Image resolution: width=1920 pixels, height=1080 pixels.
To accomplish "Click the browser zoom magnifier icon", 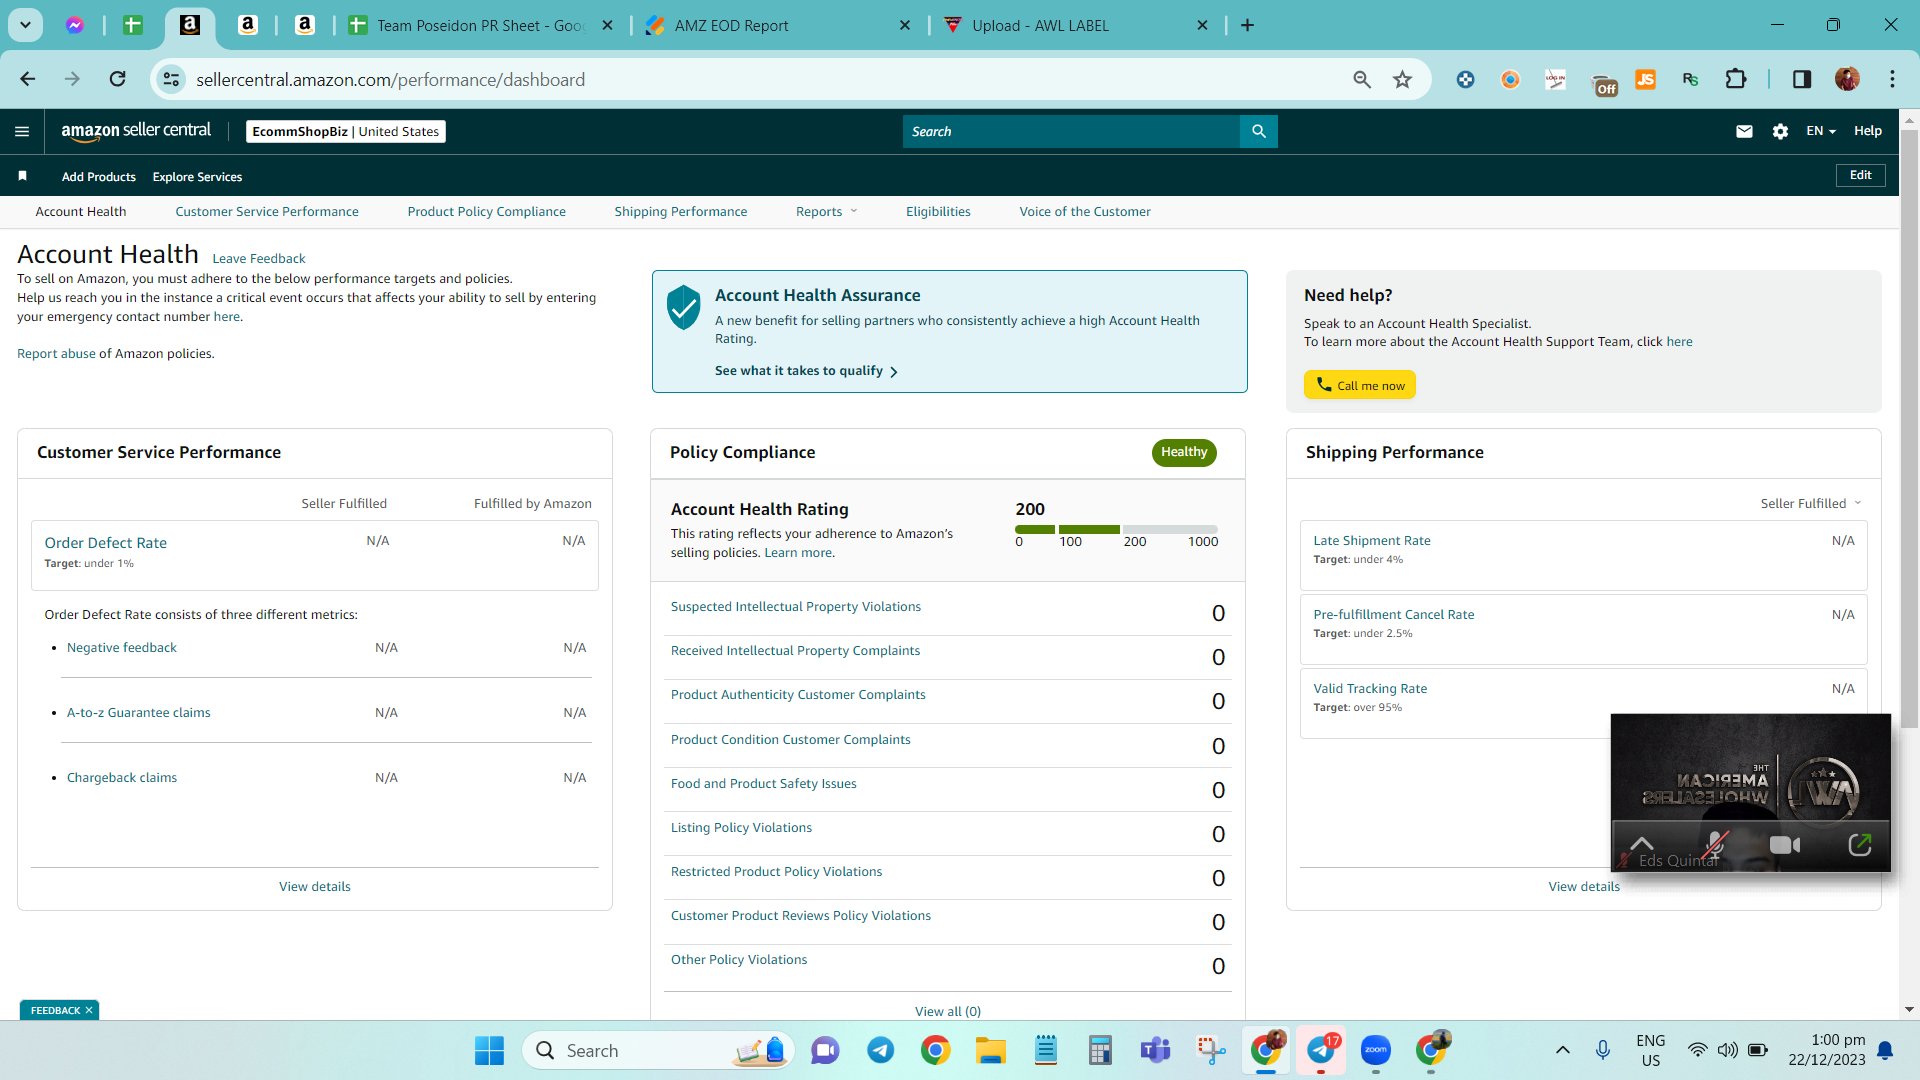I will click(x=1362, y=79).
